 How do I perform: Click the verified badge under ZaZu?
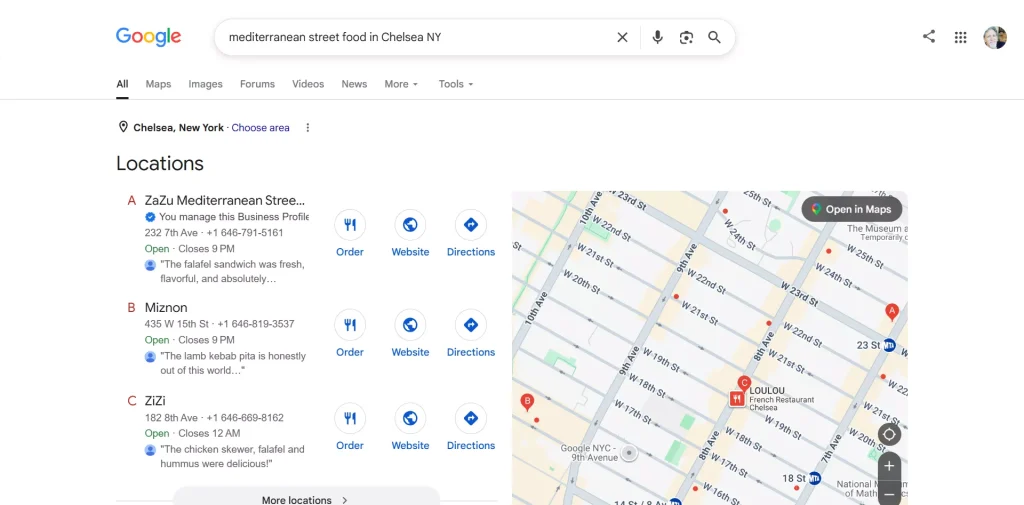click(150, 217)
